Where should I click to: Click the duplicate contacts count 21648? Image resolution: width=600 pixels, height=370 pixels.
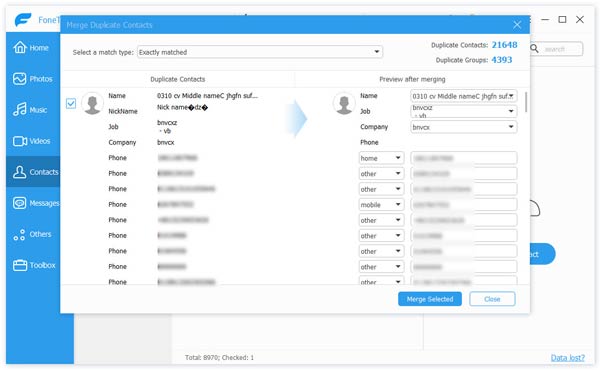[x=504, y=45]
